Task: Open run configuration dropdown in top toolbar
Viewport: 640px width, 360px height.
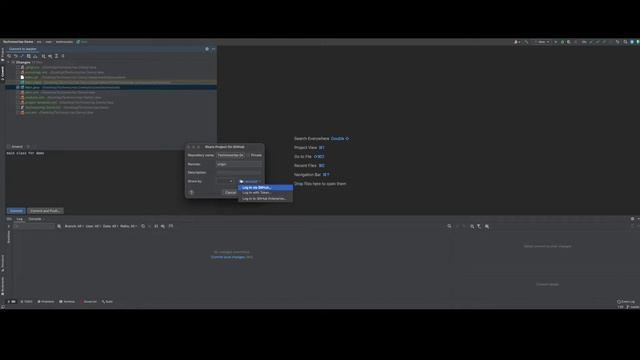Action: [x=543, y=42]
